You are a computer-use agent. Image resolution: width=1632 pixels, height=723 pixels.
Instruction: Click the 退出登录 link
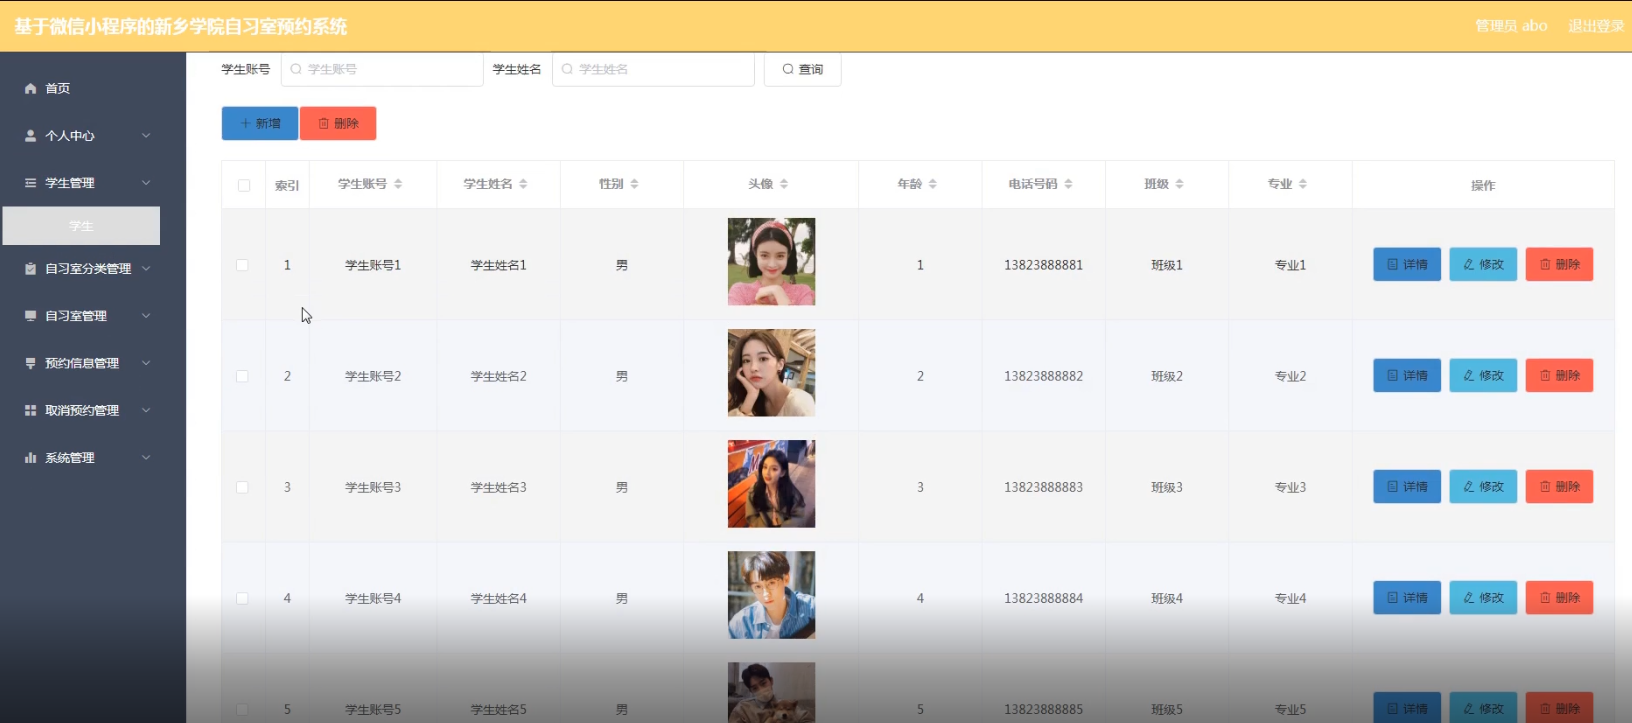(x=1596, y=26)
